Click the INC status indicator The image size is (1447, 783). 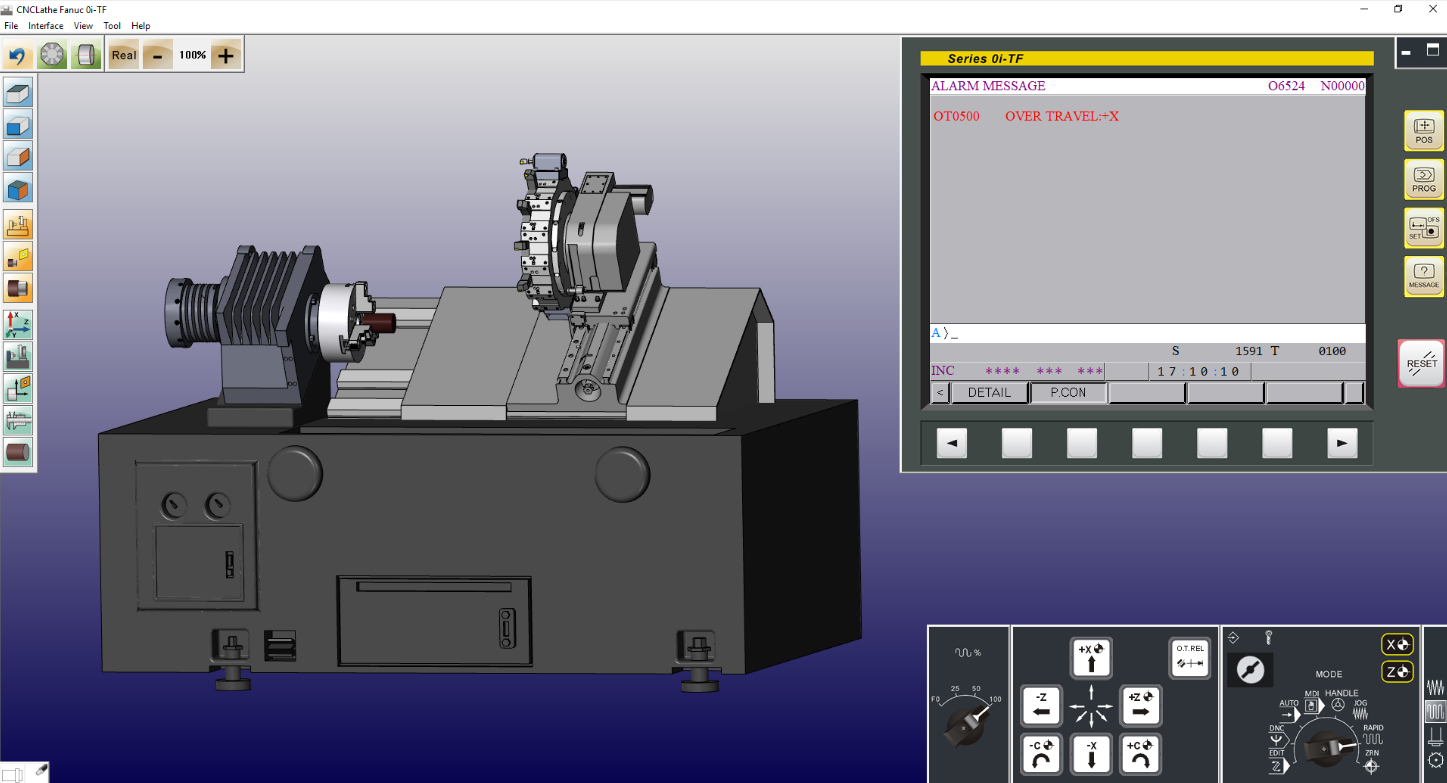click(x=943, y=371)
